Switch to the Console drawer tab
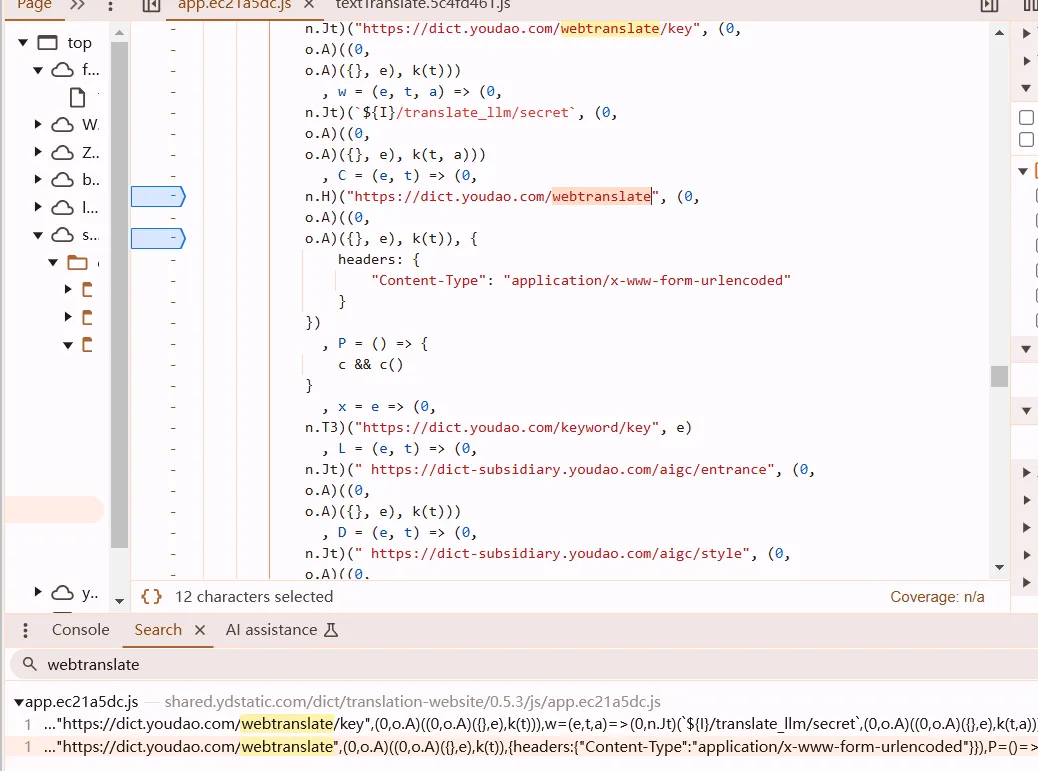 point(81,629)
